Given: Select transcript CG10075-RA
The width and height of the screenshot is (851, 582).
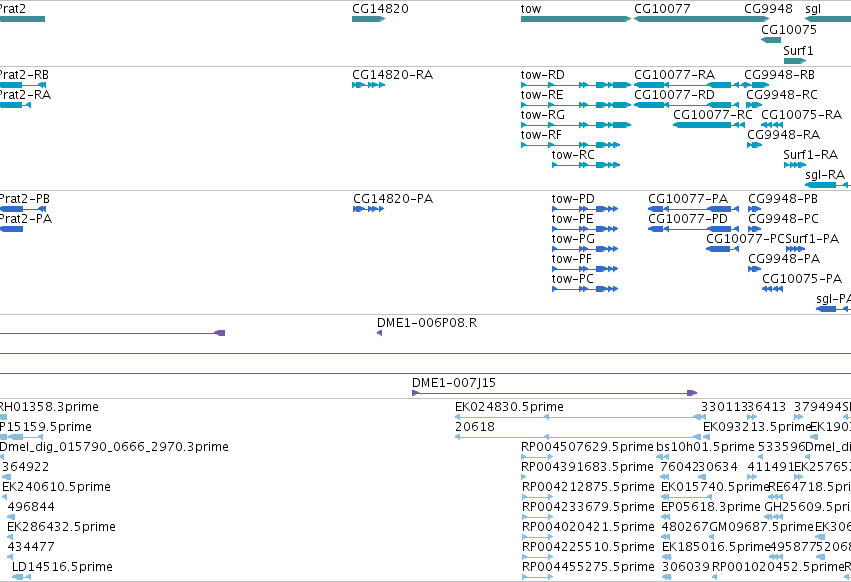Looking at the screenshot, I should tap(772, 125).
